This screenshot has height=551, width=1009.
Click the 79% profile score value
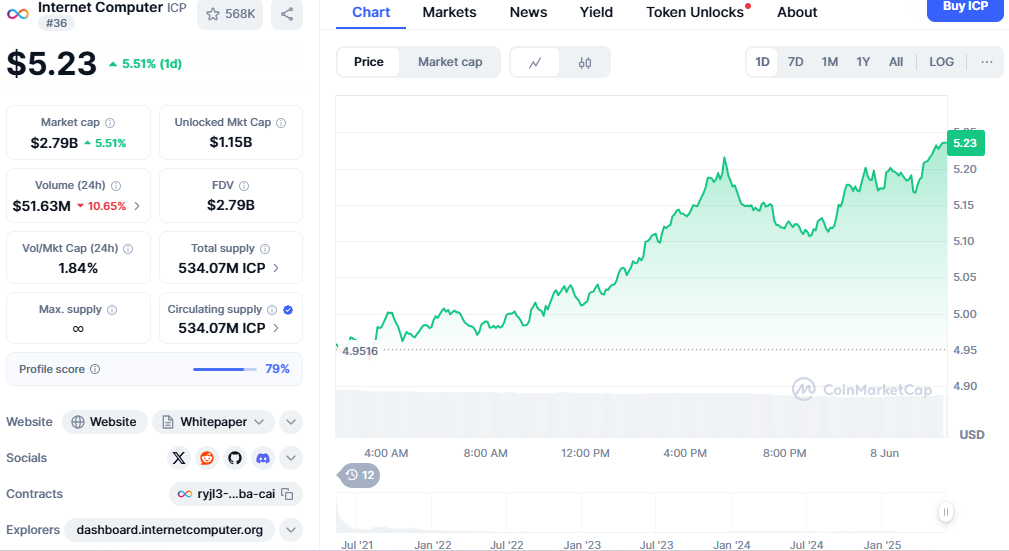pyautogui.click(x=277, y=369)
